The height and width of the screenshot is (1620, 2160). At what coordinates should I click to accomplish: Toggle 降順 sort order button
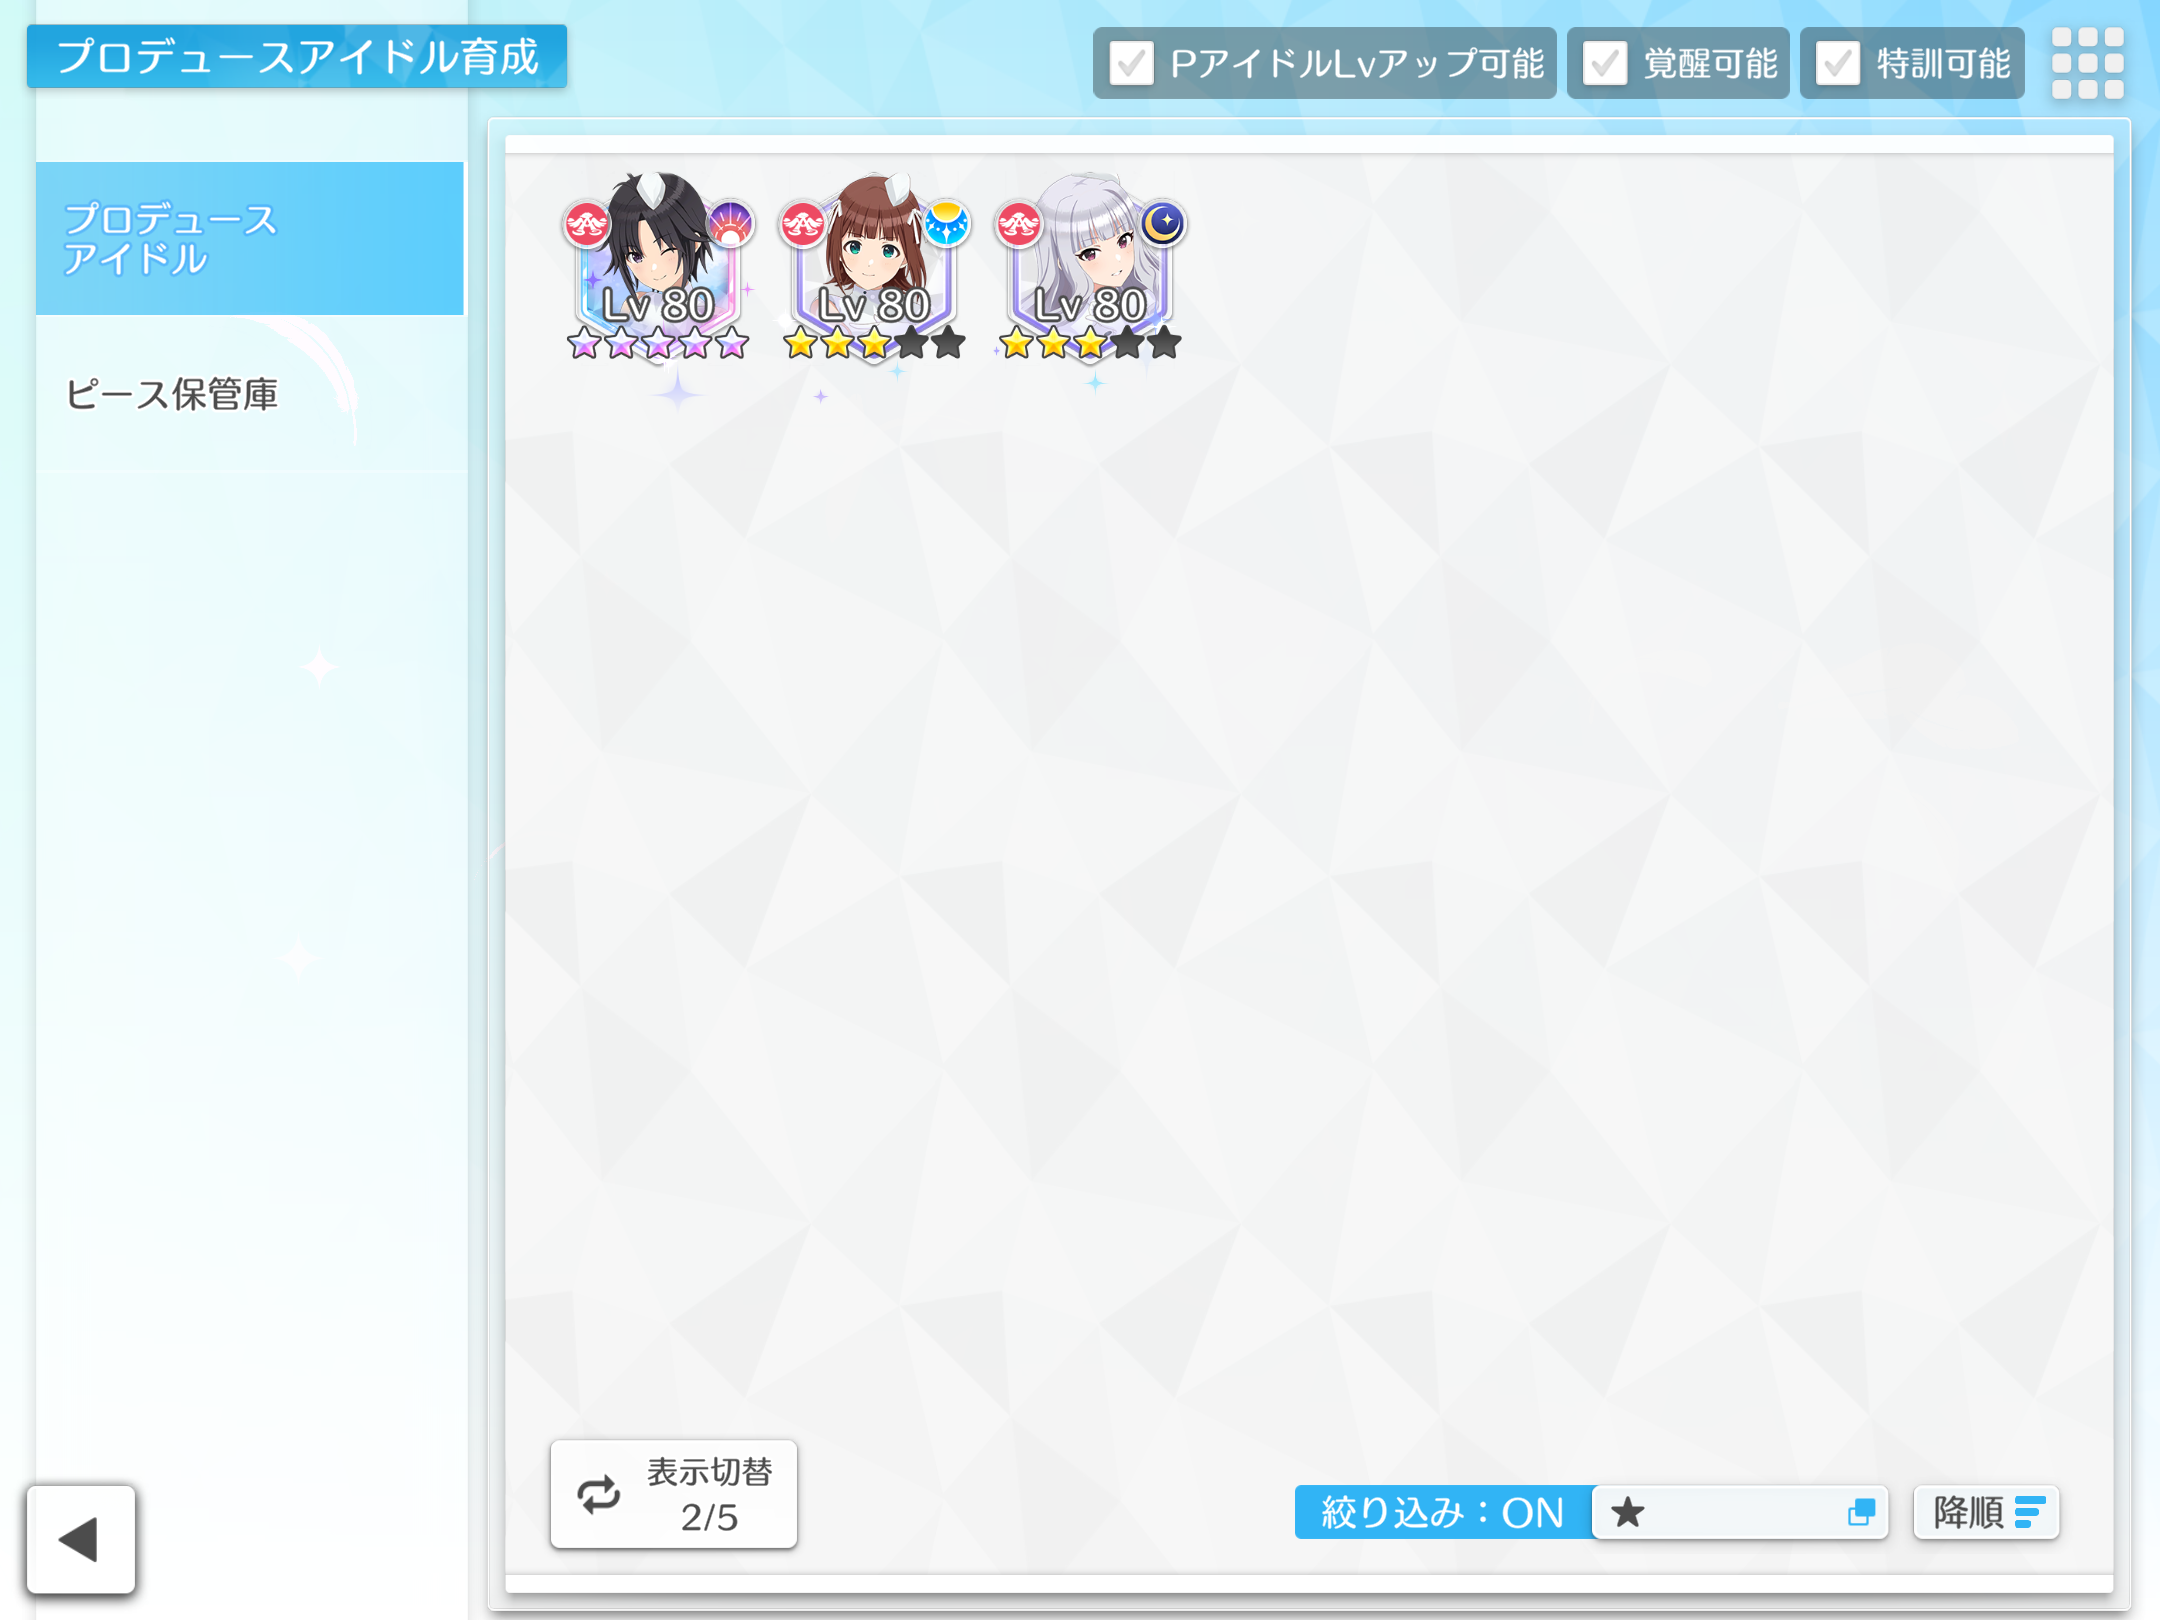[1986, 1512]
